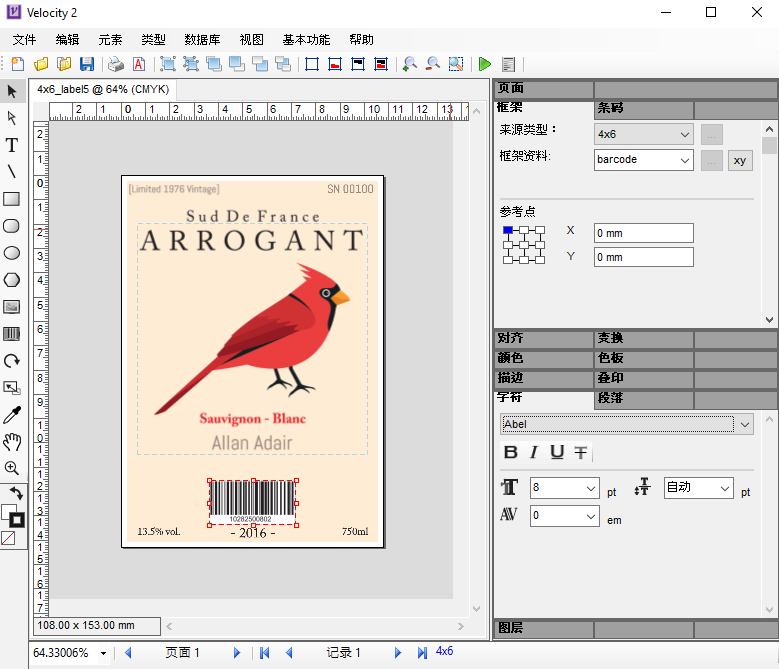Go to the next record arrow
779x669 pixels.
tap(397, 653)
